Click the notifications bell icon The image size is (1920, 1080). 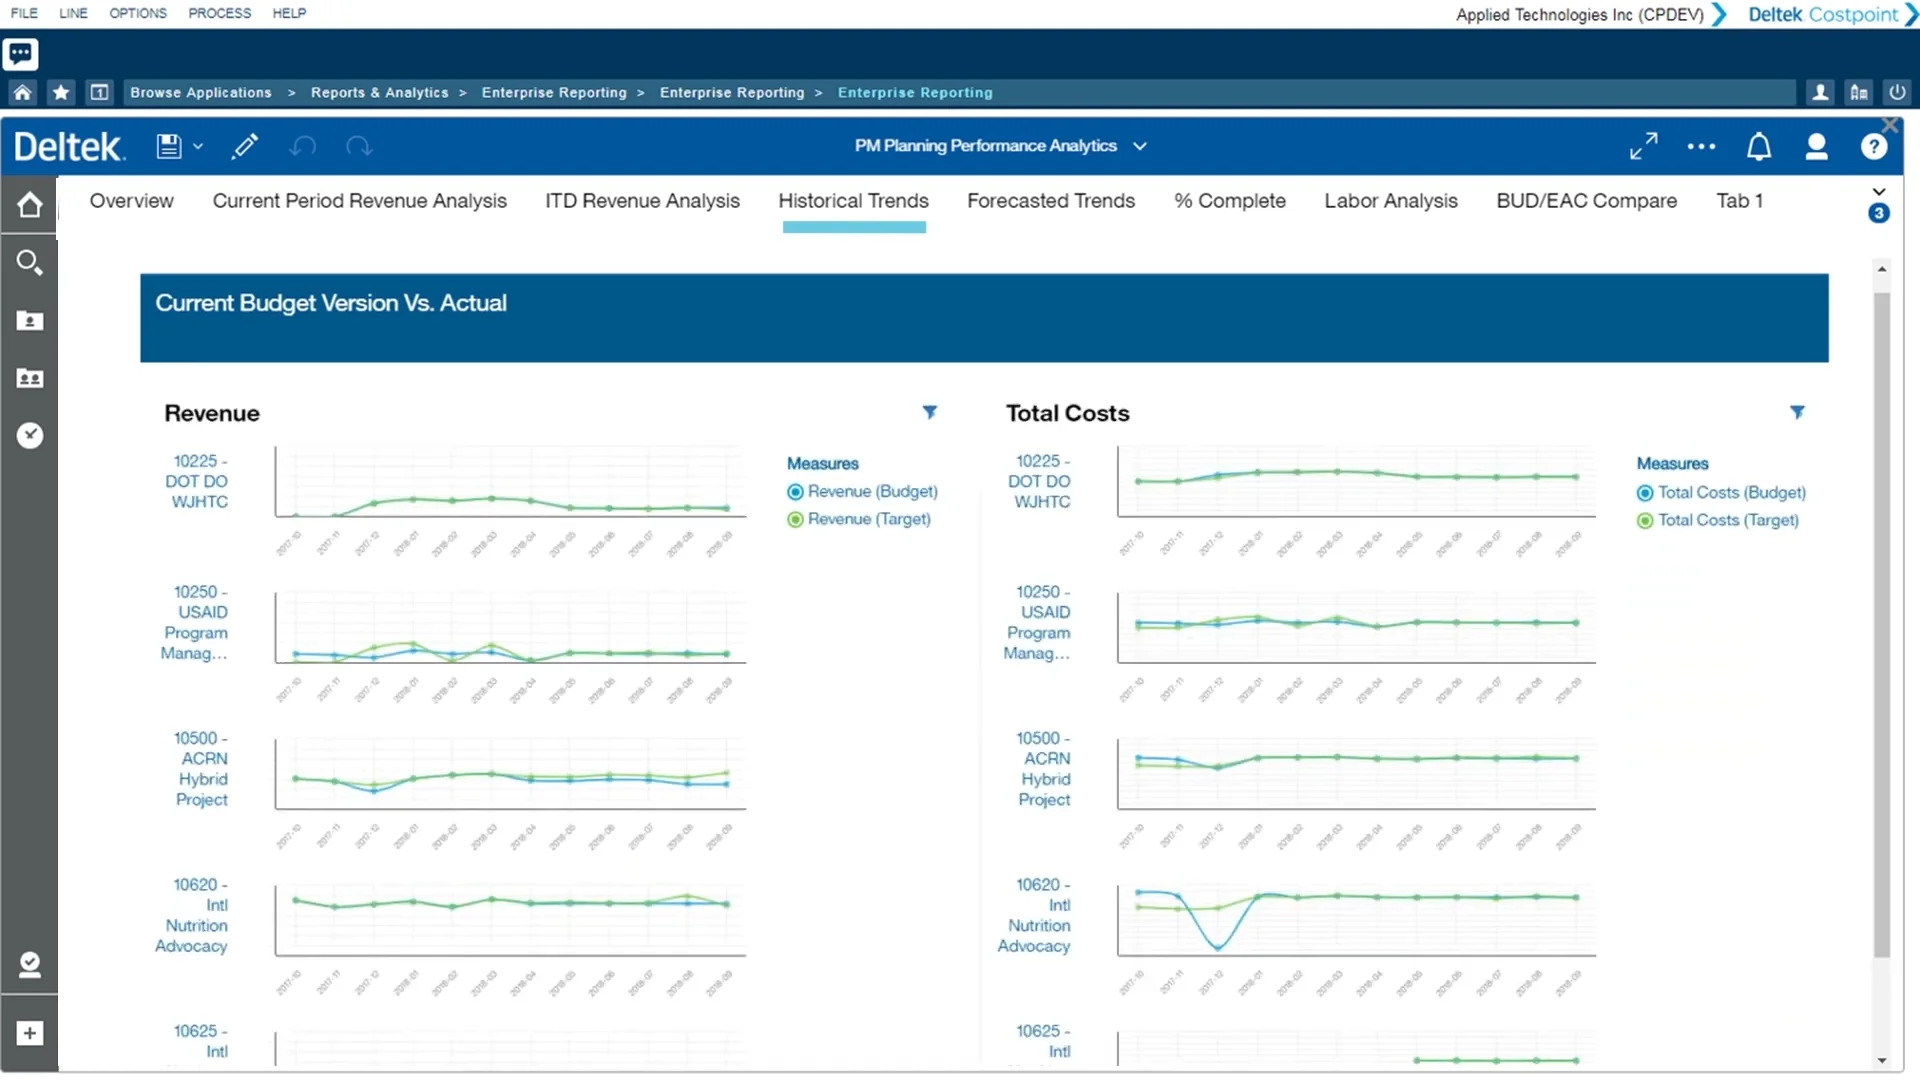pyautogui.click(x=1759, y=146)
